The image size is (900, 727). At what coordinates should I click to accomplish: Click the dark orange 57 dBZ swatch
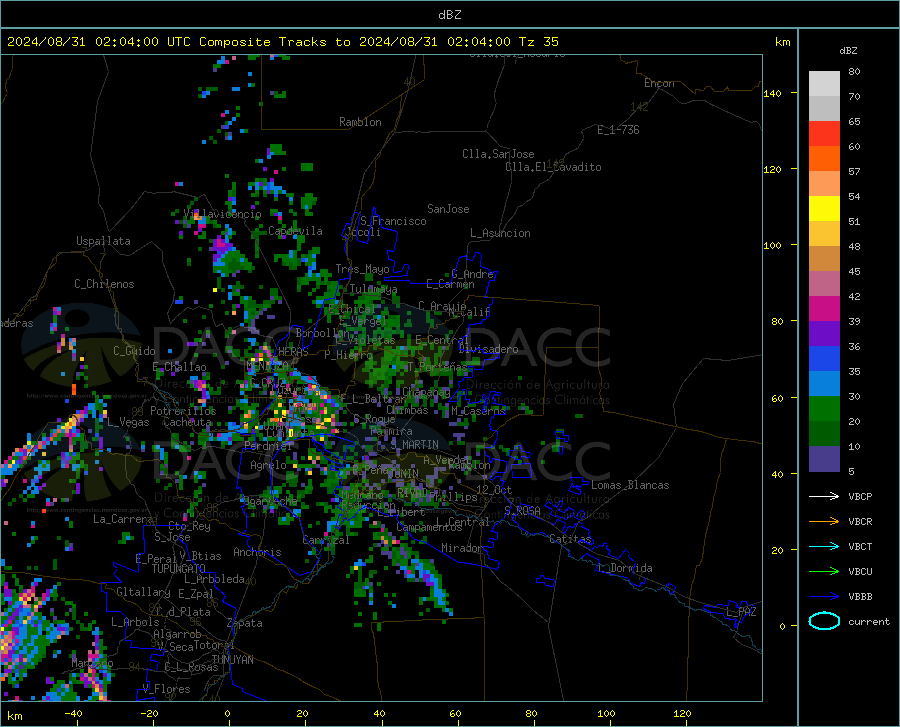pyautogui.click(x=824, y=159)
